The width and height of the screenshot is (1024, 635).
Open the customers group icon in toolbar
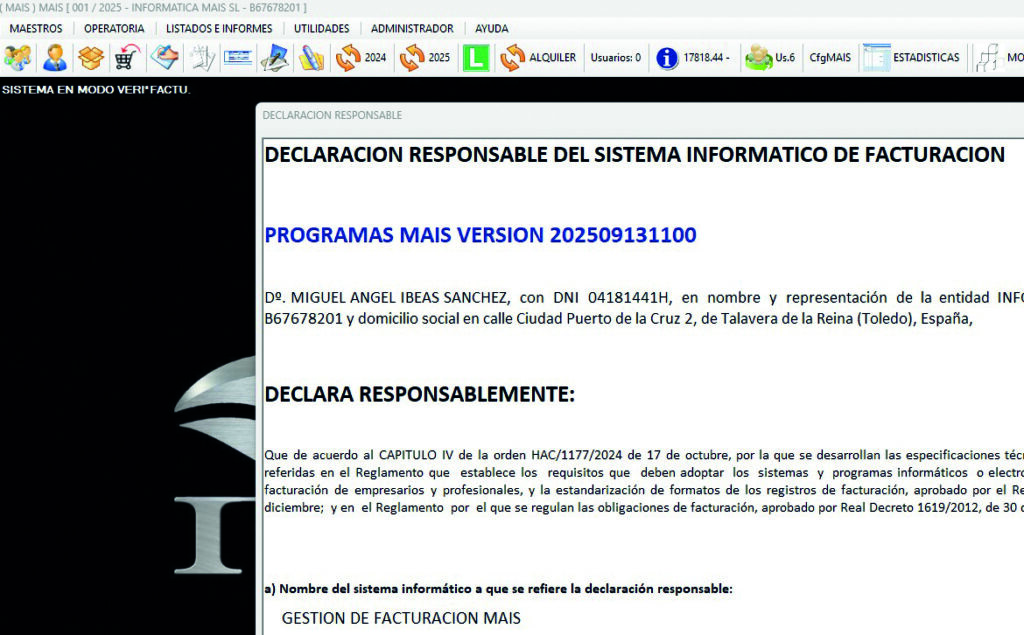[18, 58]
